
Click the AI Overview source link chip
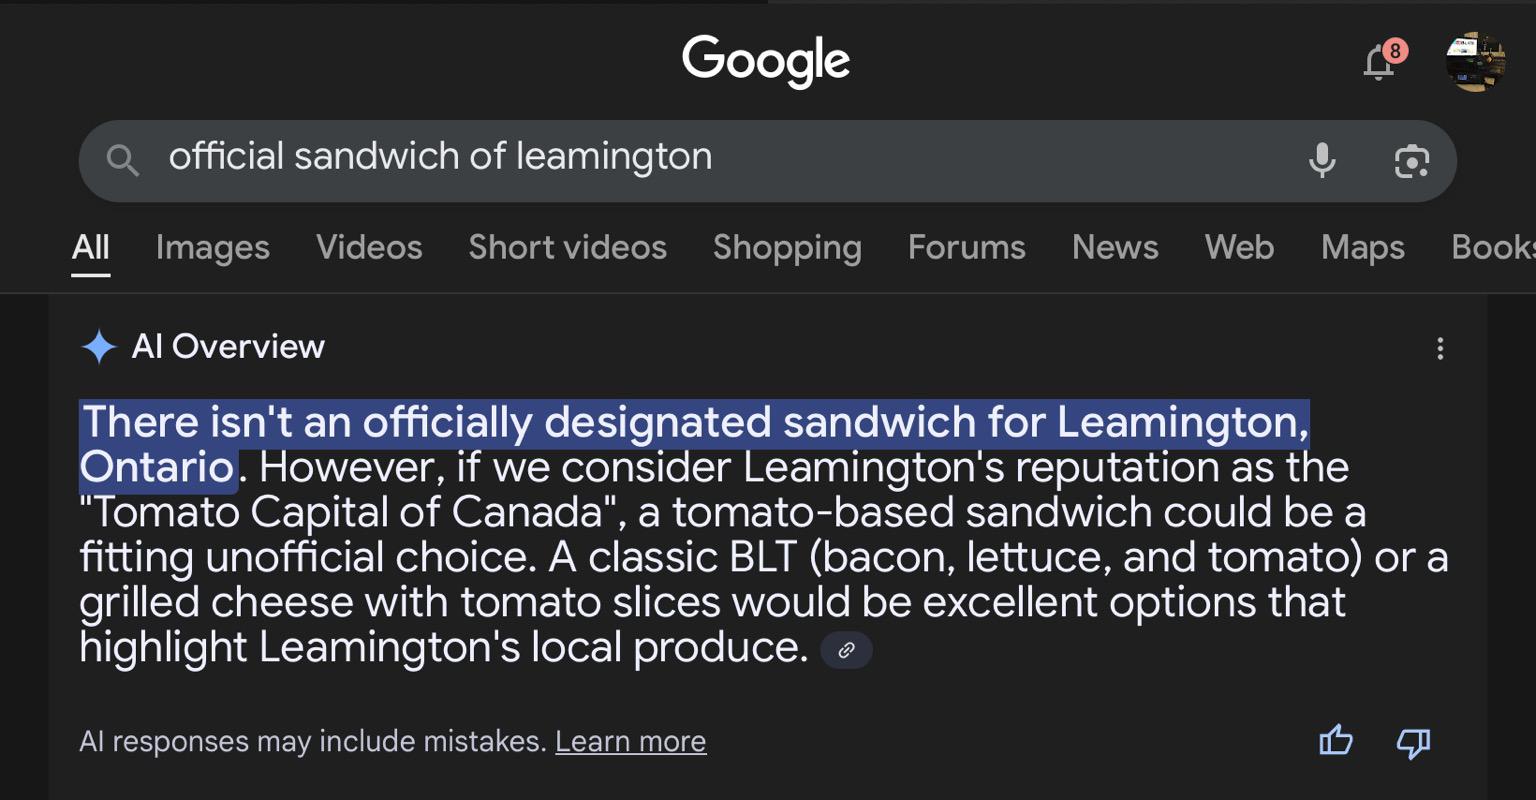(846, 650)
